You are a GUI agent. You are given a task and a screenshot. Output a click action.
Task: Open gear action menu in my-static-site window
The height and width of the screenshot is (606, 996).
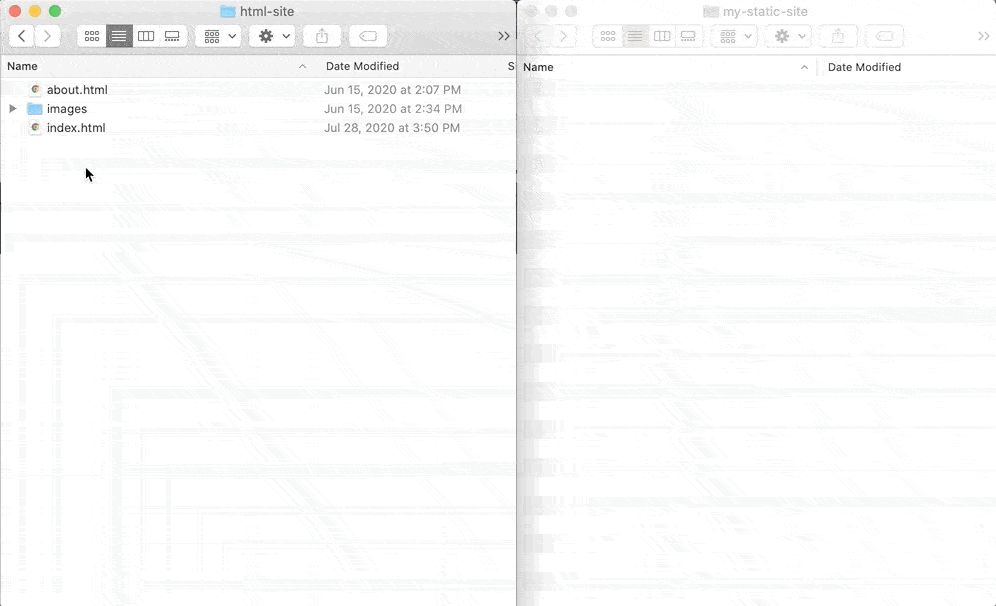click(789, 36)
